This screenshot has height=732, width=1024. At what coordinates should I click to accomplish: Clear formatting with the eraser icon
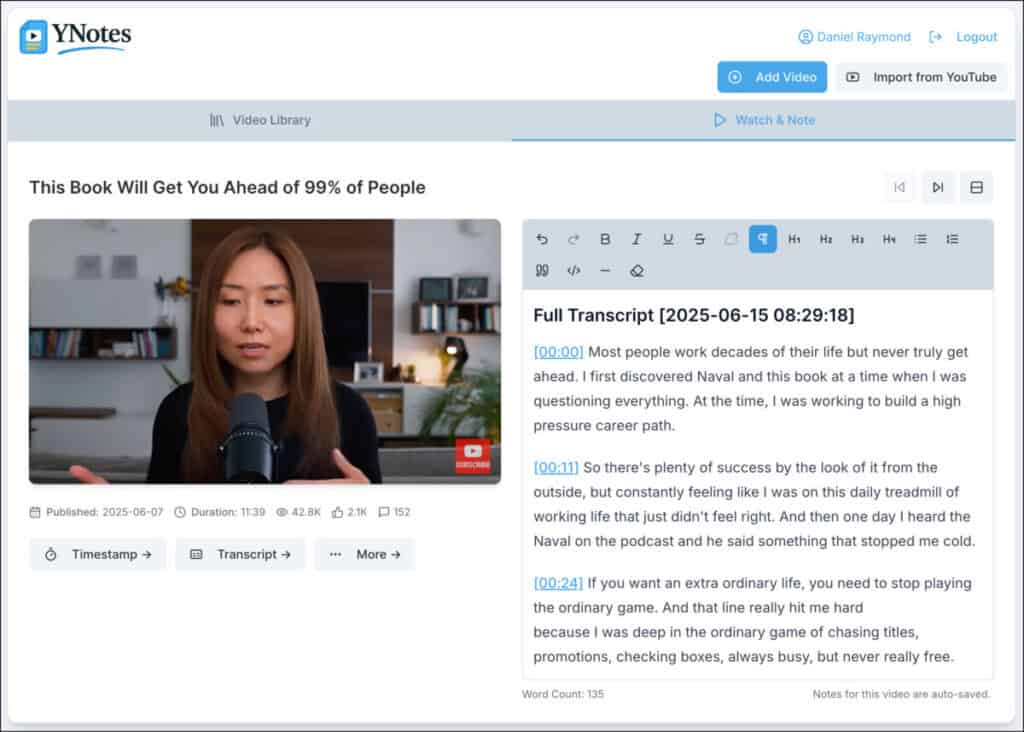637,270
